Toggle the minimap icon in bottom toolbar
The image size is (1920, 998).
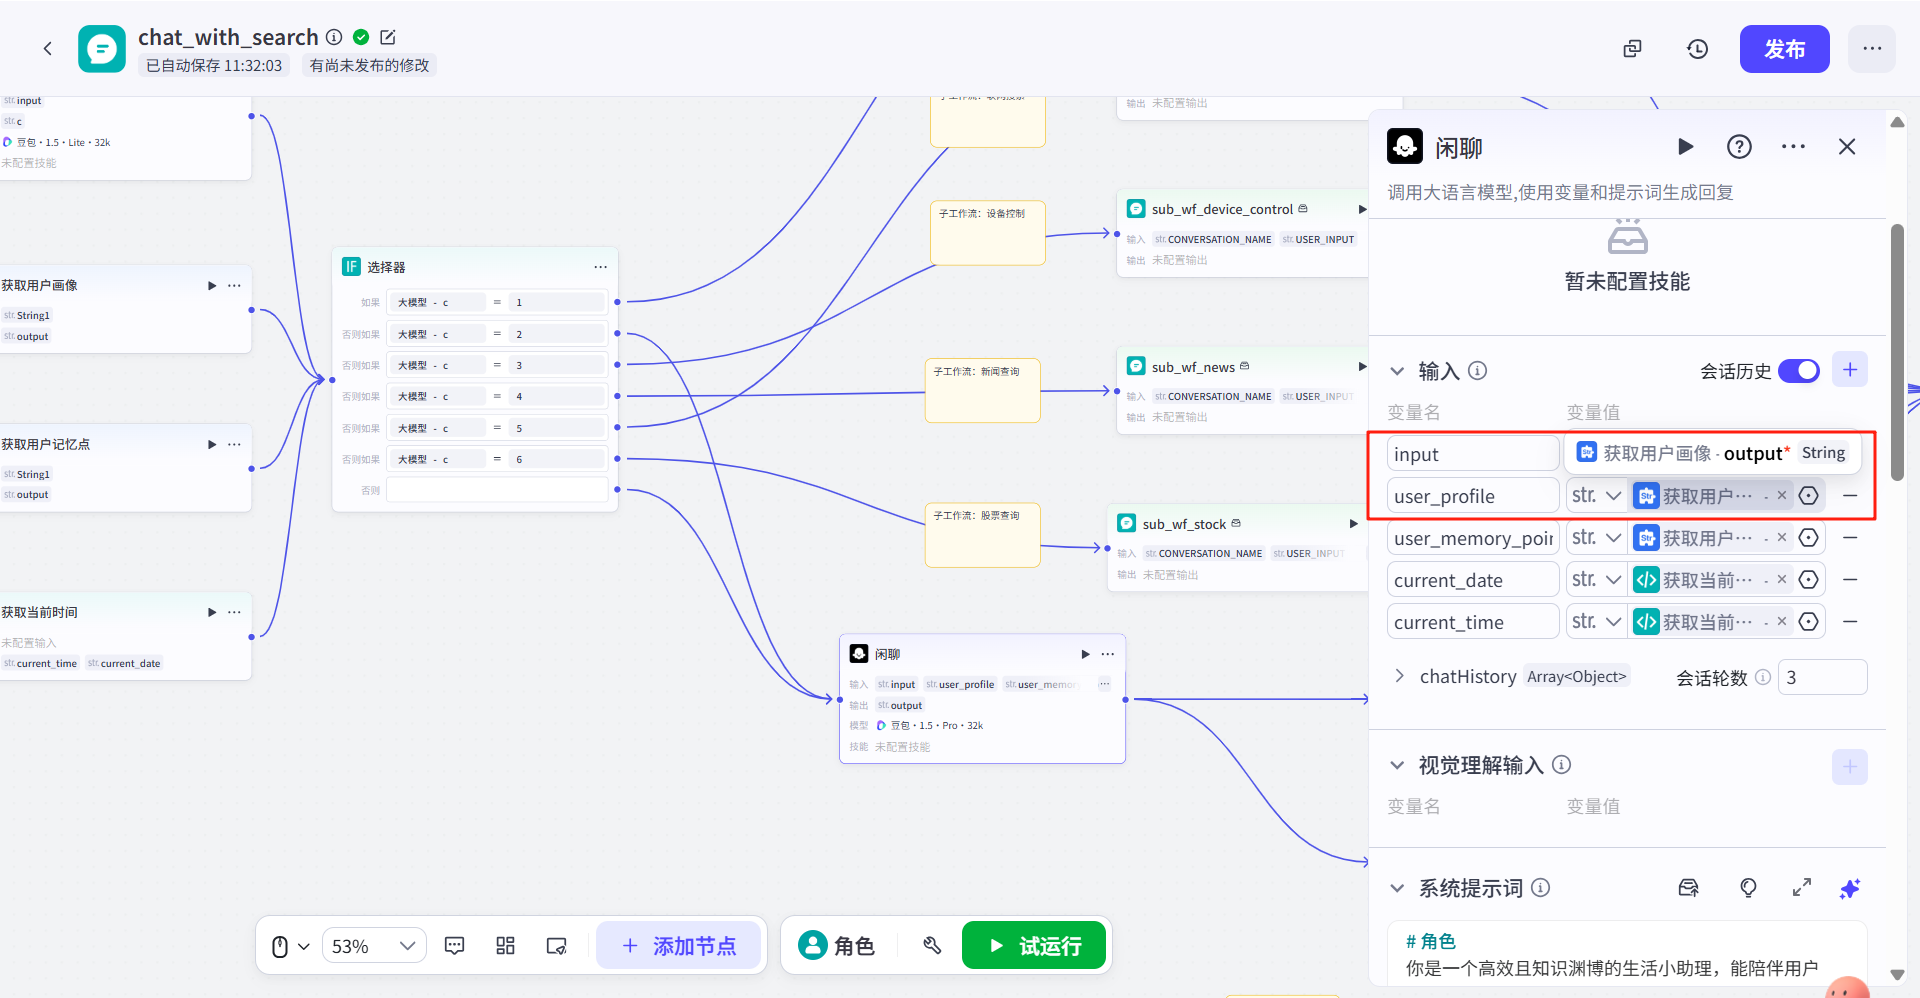point(557,946)
